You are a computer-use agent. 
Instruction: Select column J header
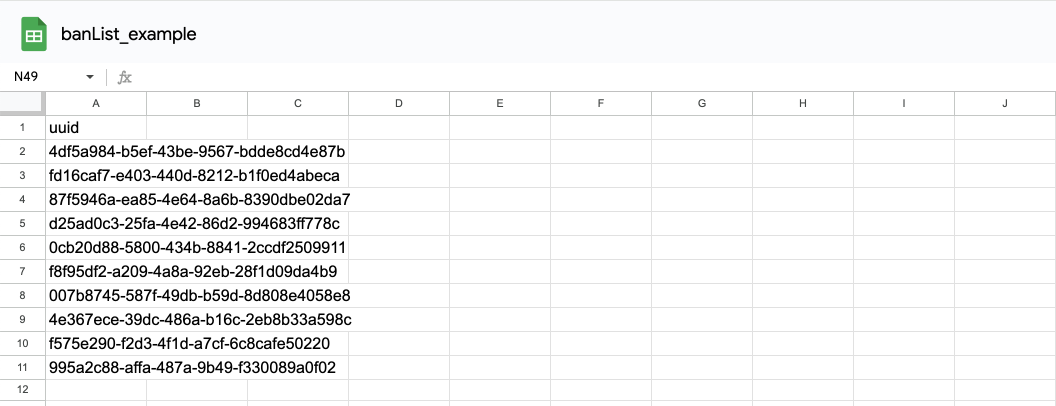1005,103
